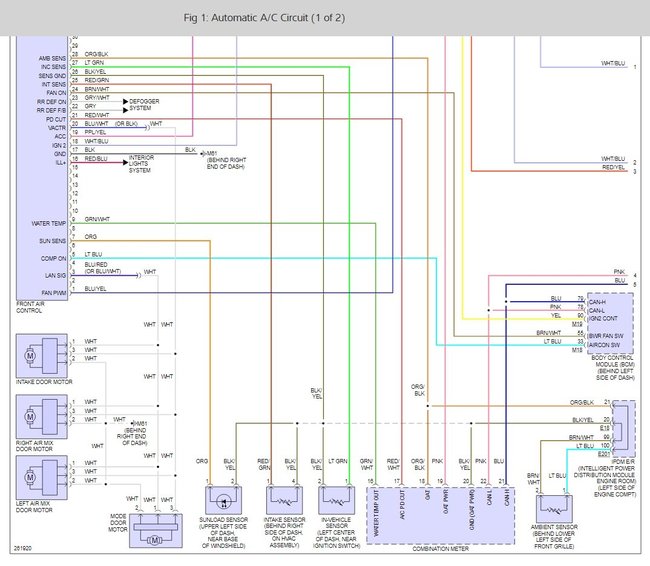Click the AMB SENS terminal label

click(x=52, y=58)
